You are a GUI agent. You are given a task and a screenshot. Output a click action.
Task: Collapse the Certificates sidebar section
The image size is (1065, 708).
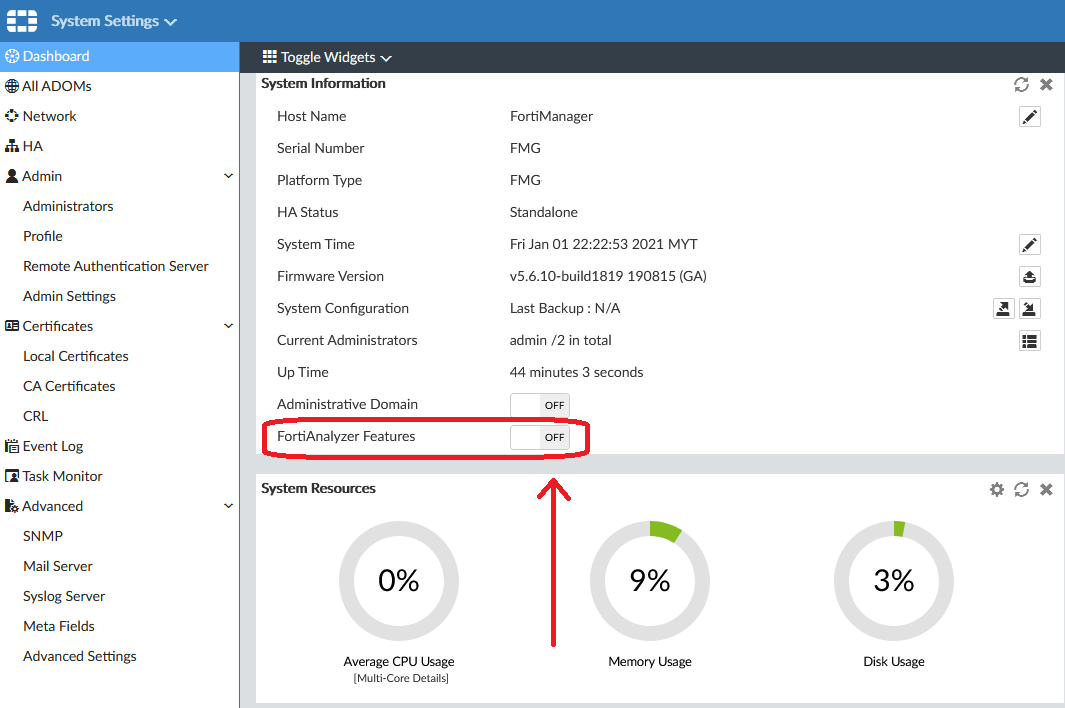click(228, 326)
